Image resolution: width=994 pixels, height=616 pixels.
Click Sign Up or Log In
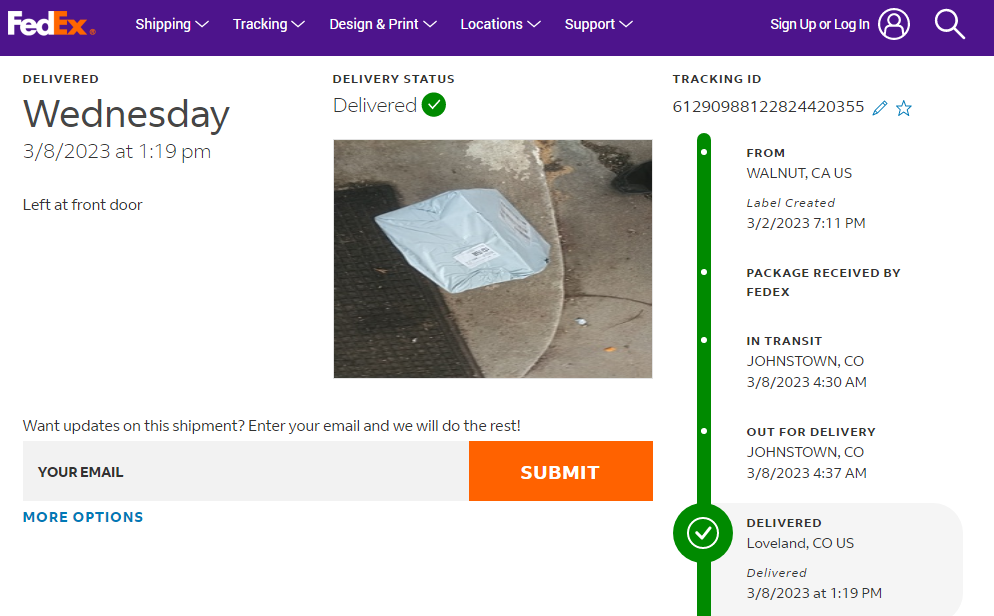[819, 24]
